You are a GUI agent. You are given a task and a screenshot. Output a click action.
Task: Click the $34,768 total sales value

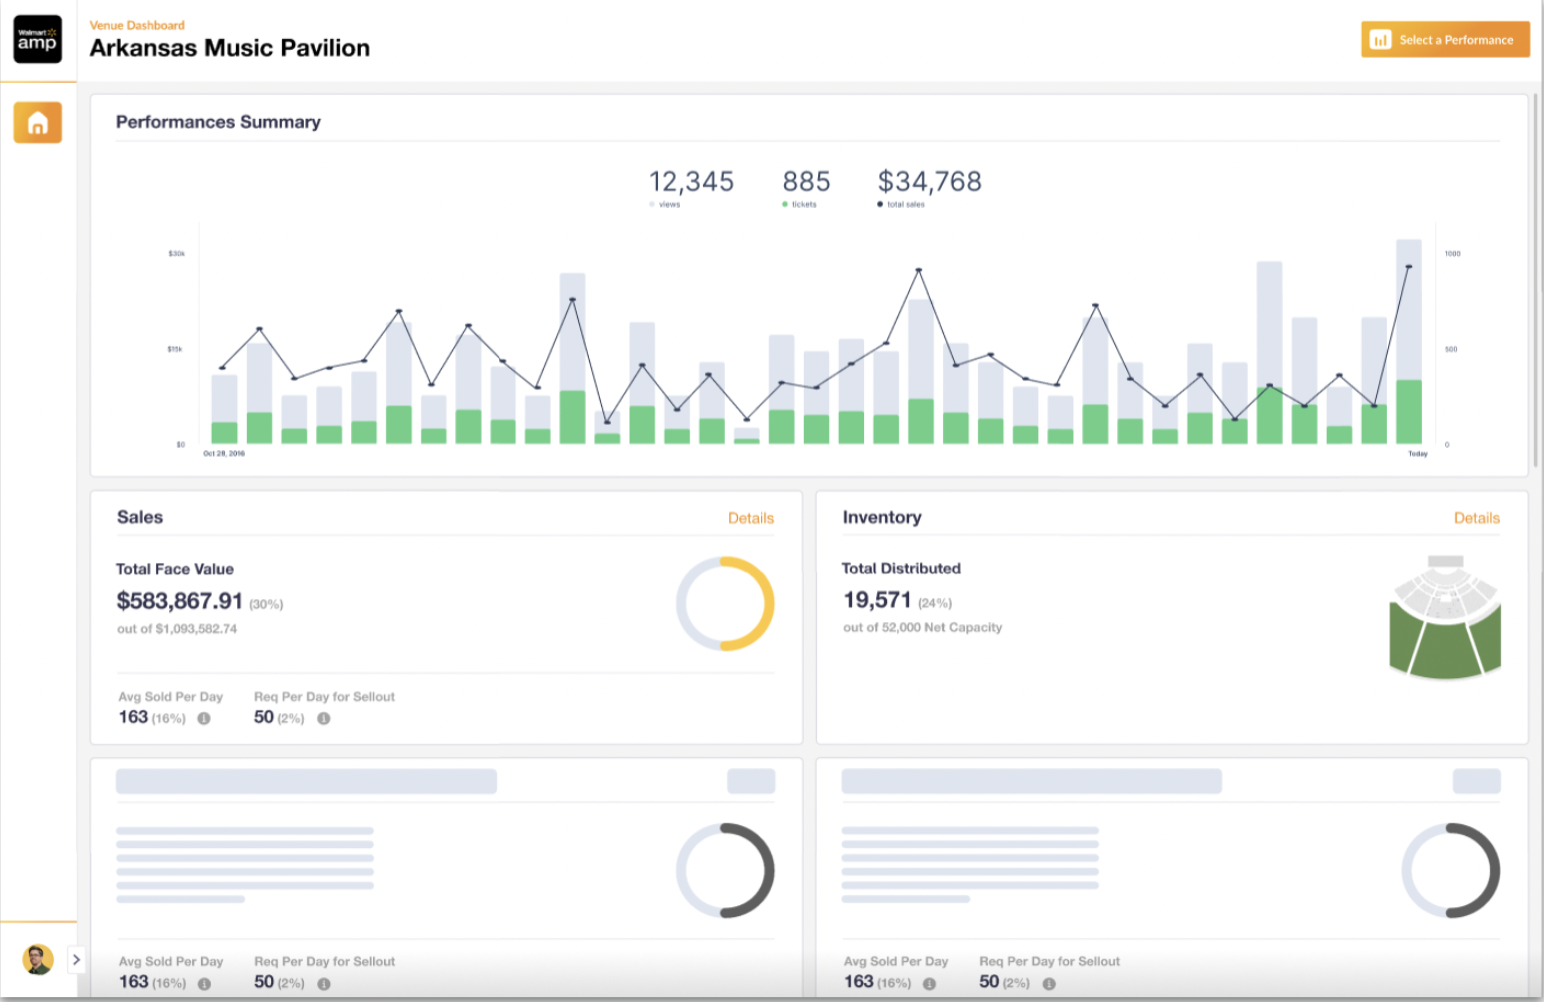tap(929, 181)
